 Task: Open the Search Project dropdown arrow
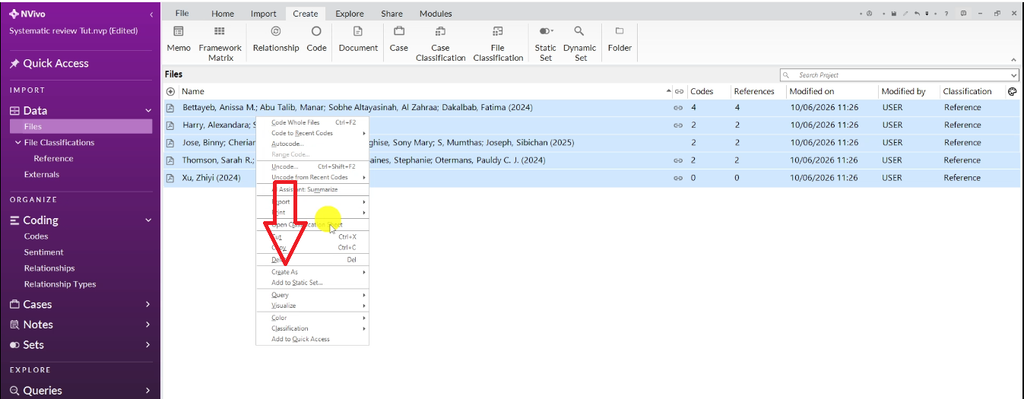(1013, 75)
